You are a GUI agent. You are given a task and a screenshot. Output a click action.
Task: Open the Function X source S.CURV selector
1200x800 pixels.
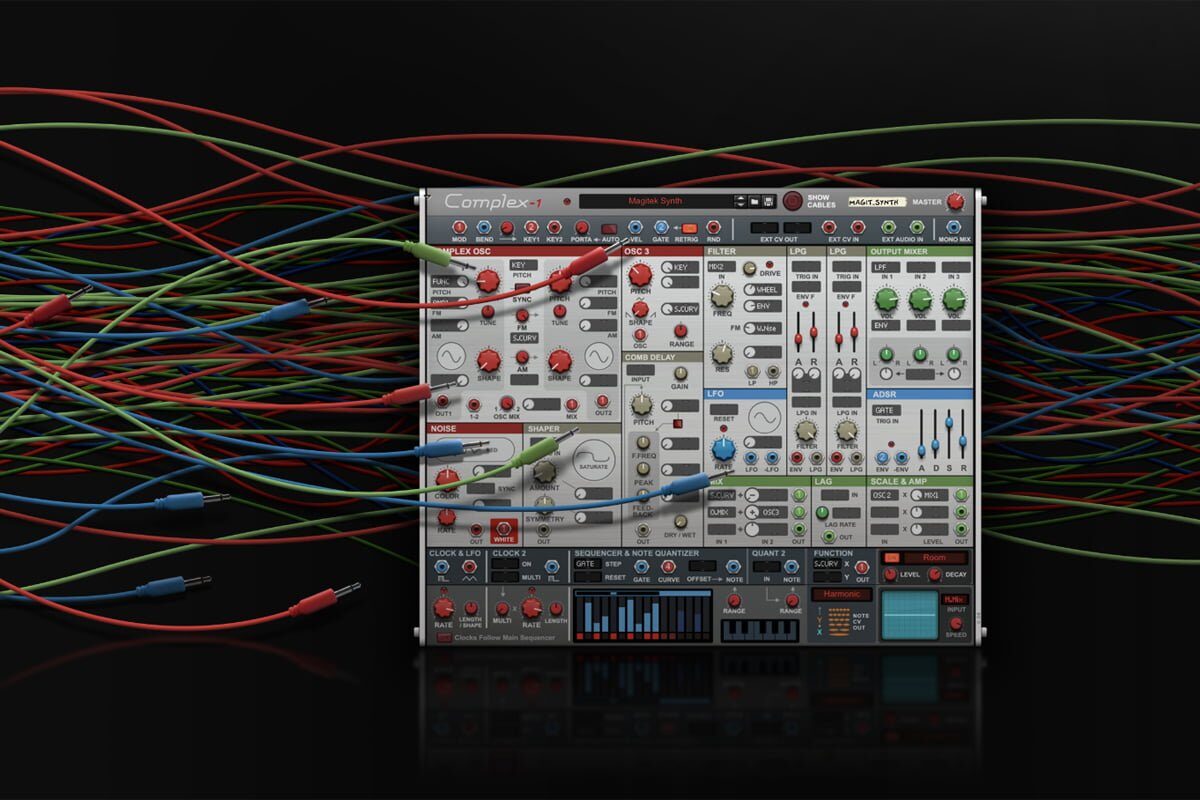(826, 564)
